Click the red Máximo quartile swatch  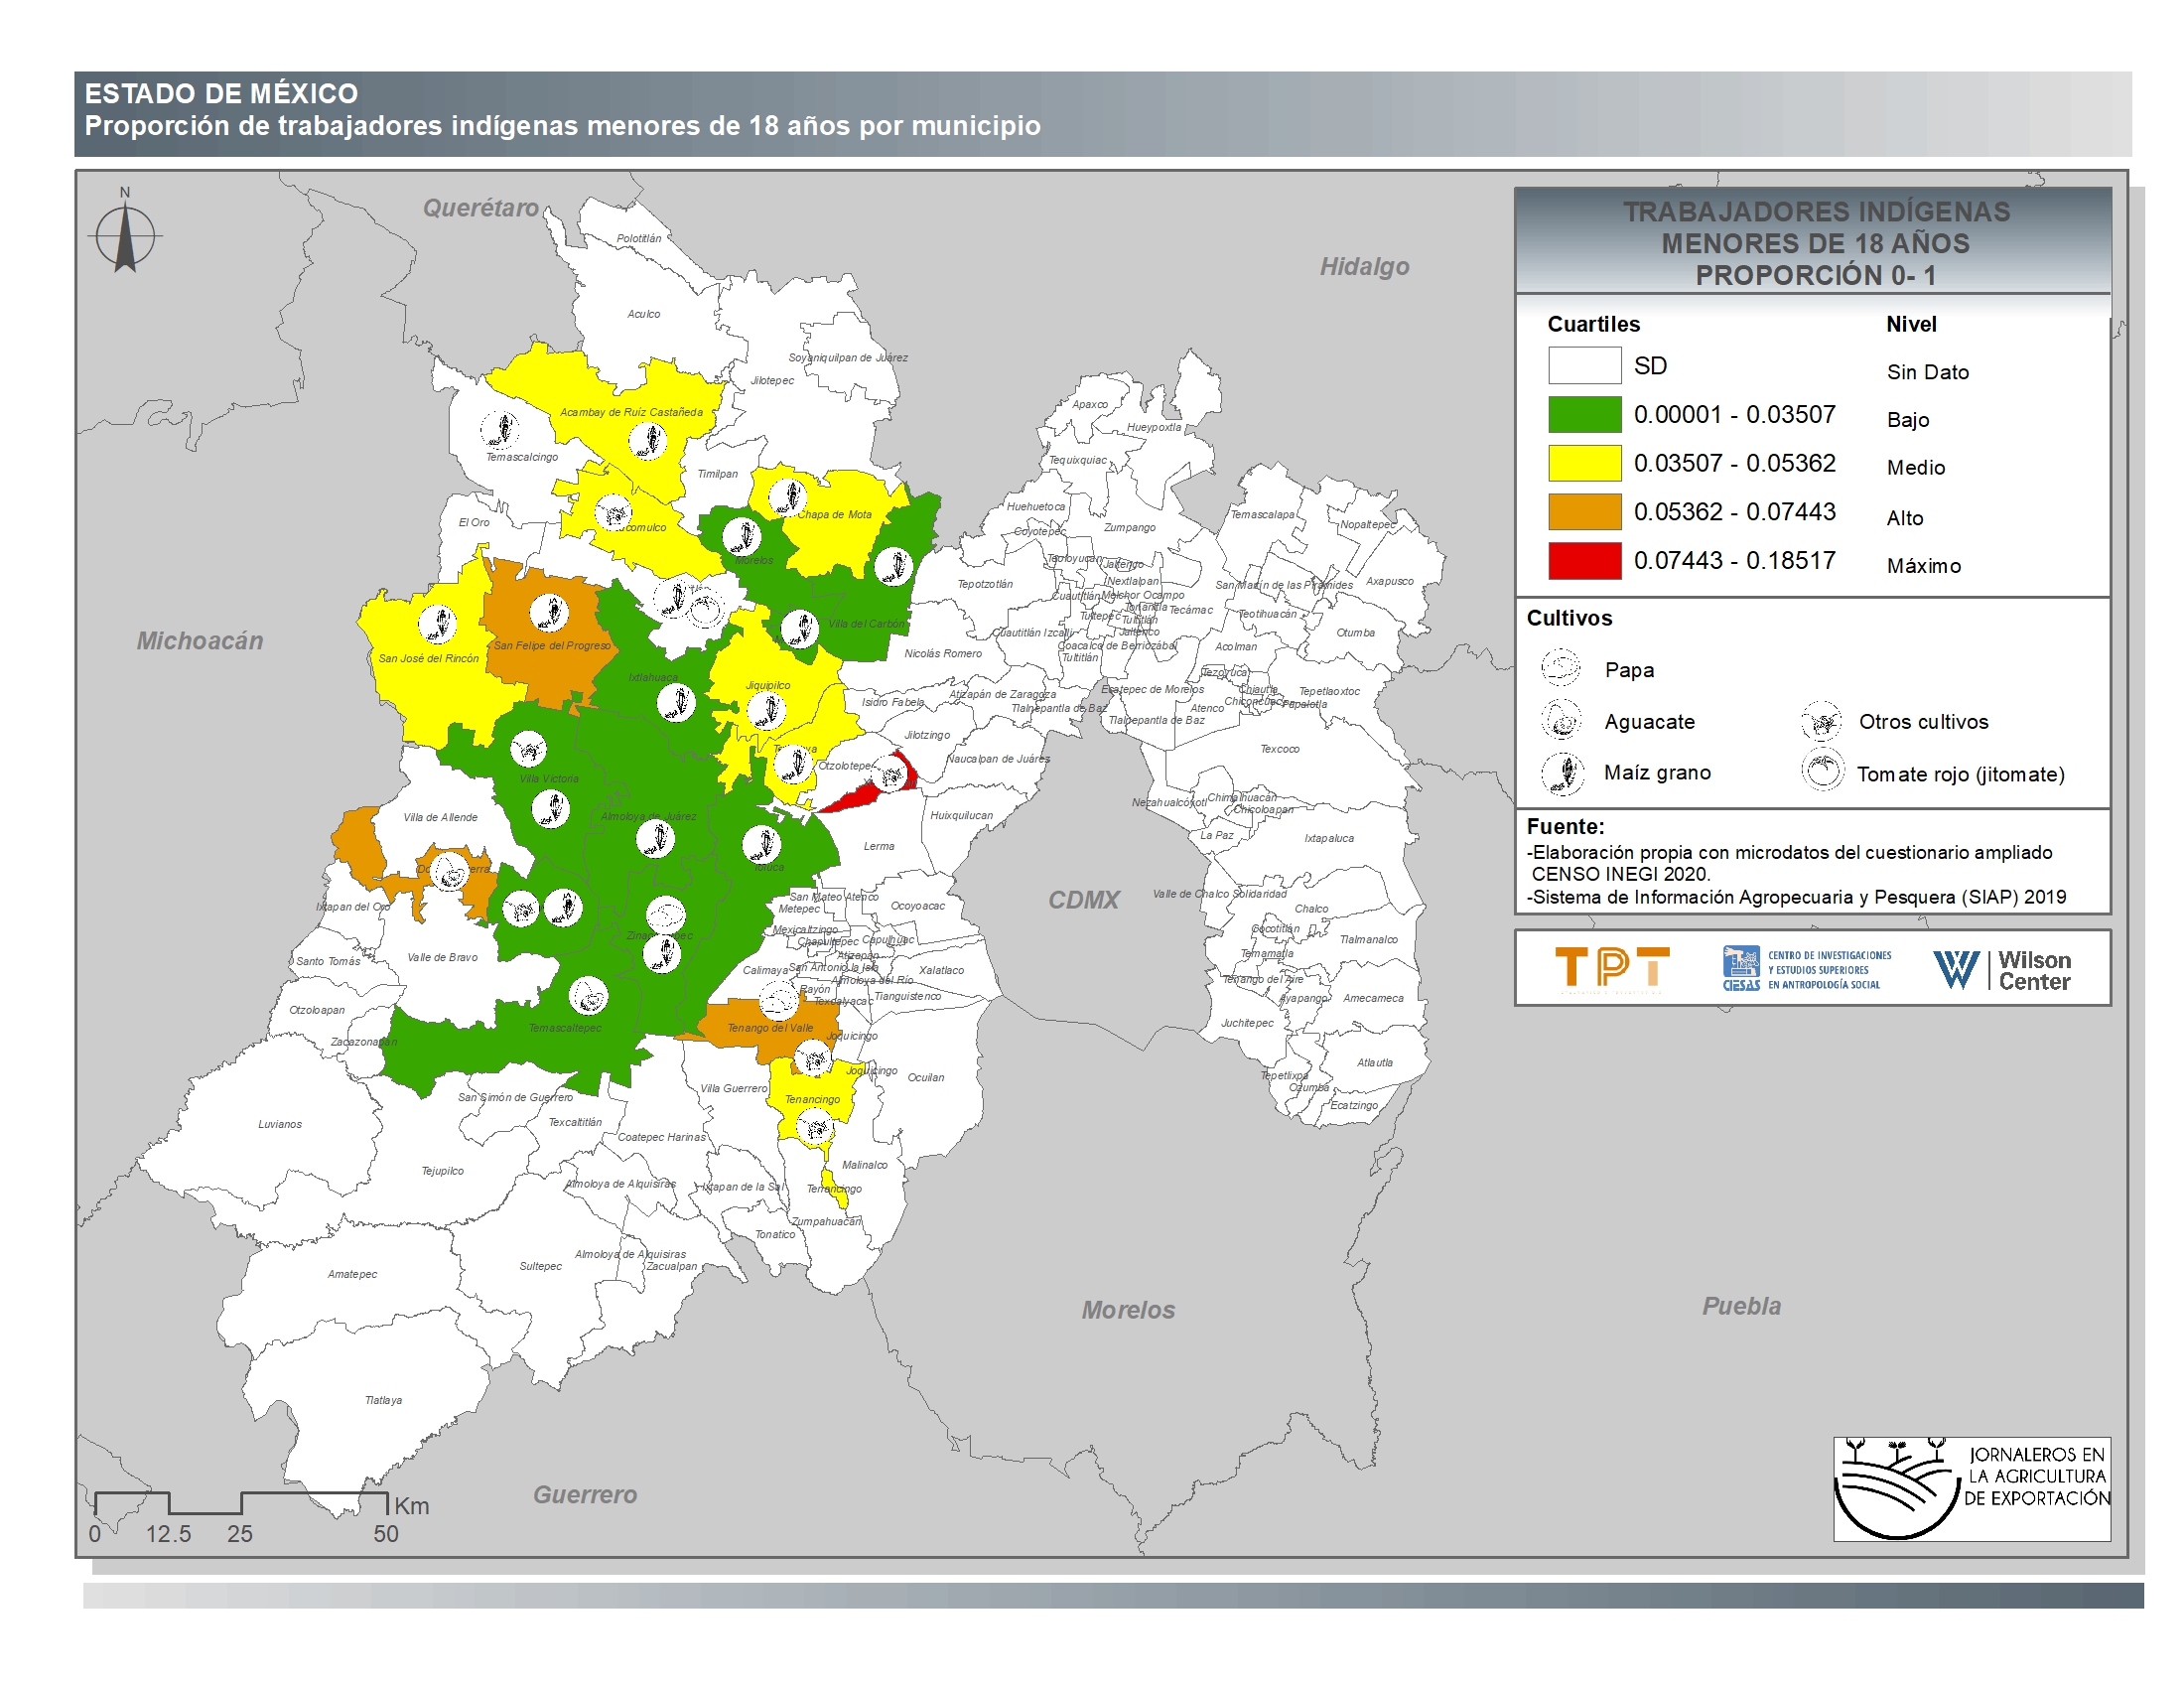click(1584, 560)
